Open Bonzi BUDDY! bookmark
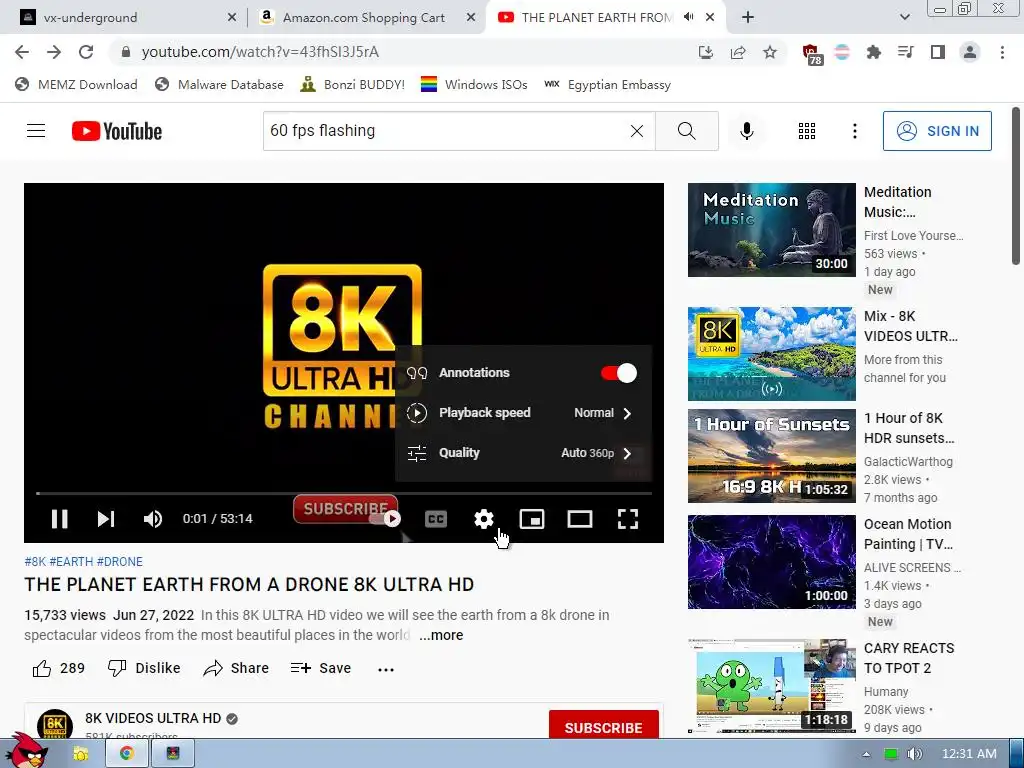Viewport: 1024px width, 768px height. point(353,84)
